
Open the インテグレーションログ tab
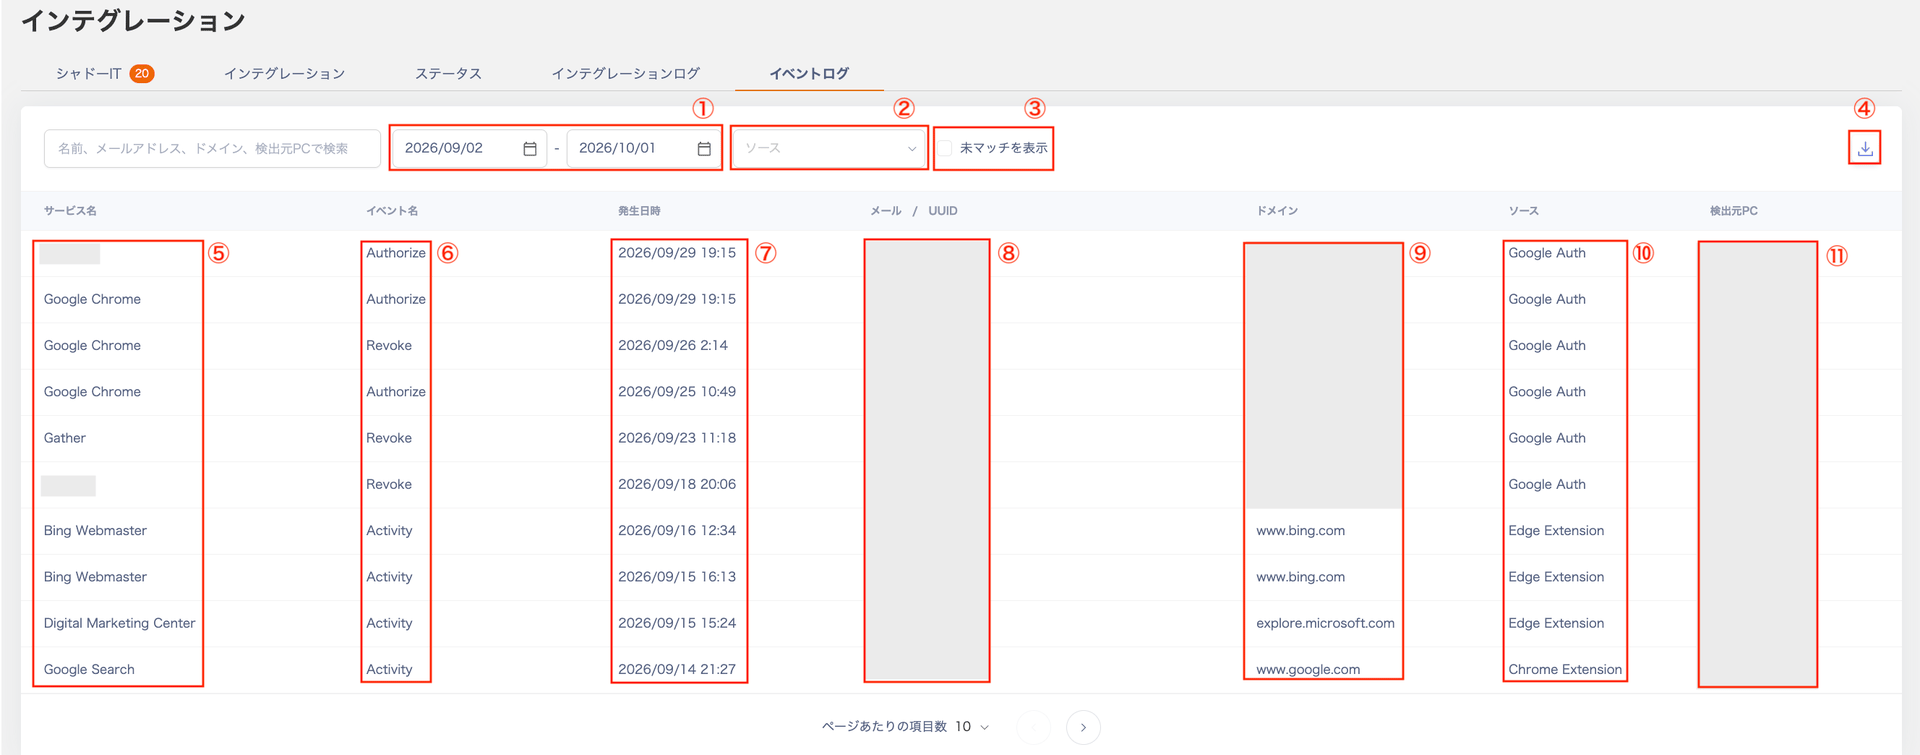[x=625, y=73]
